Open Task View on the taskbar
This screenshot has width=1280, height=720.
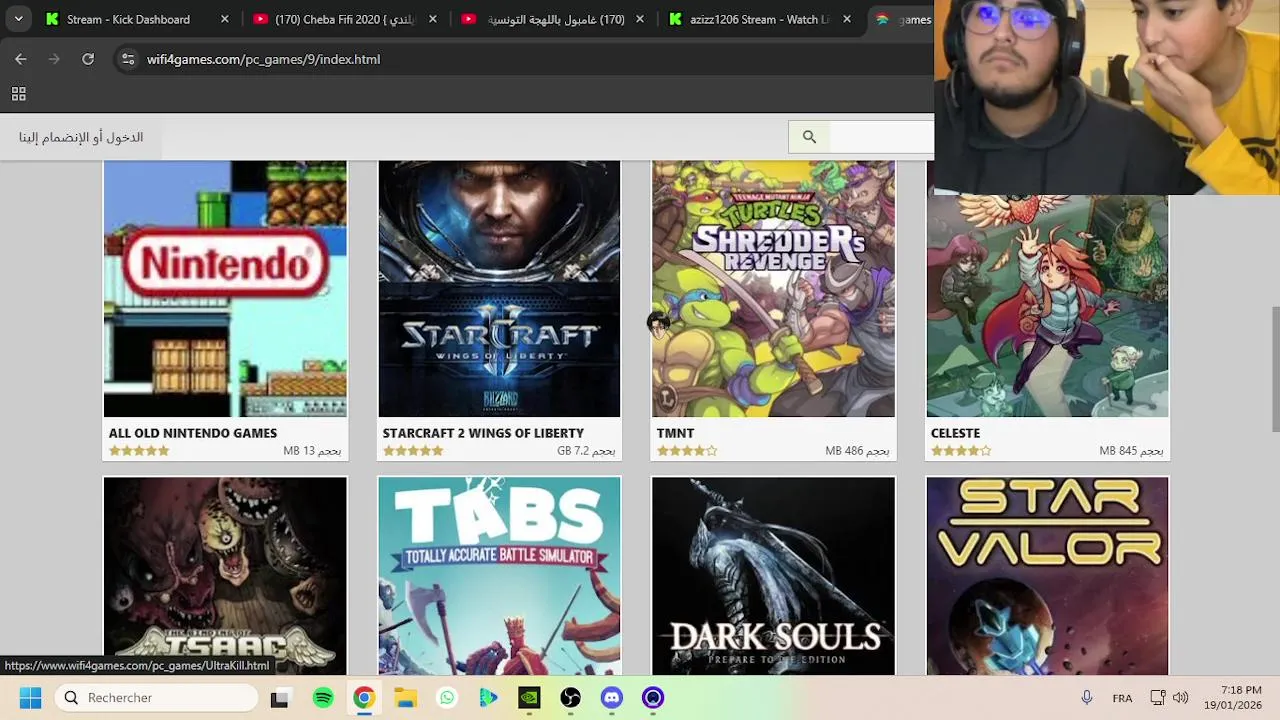pos(280,698)
